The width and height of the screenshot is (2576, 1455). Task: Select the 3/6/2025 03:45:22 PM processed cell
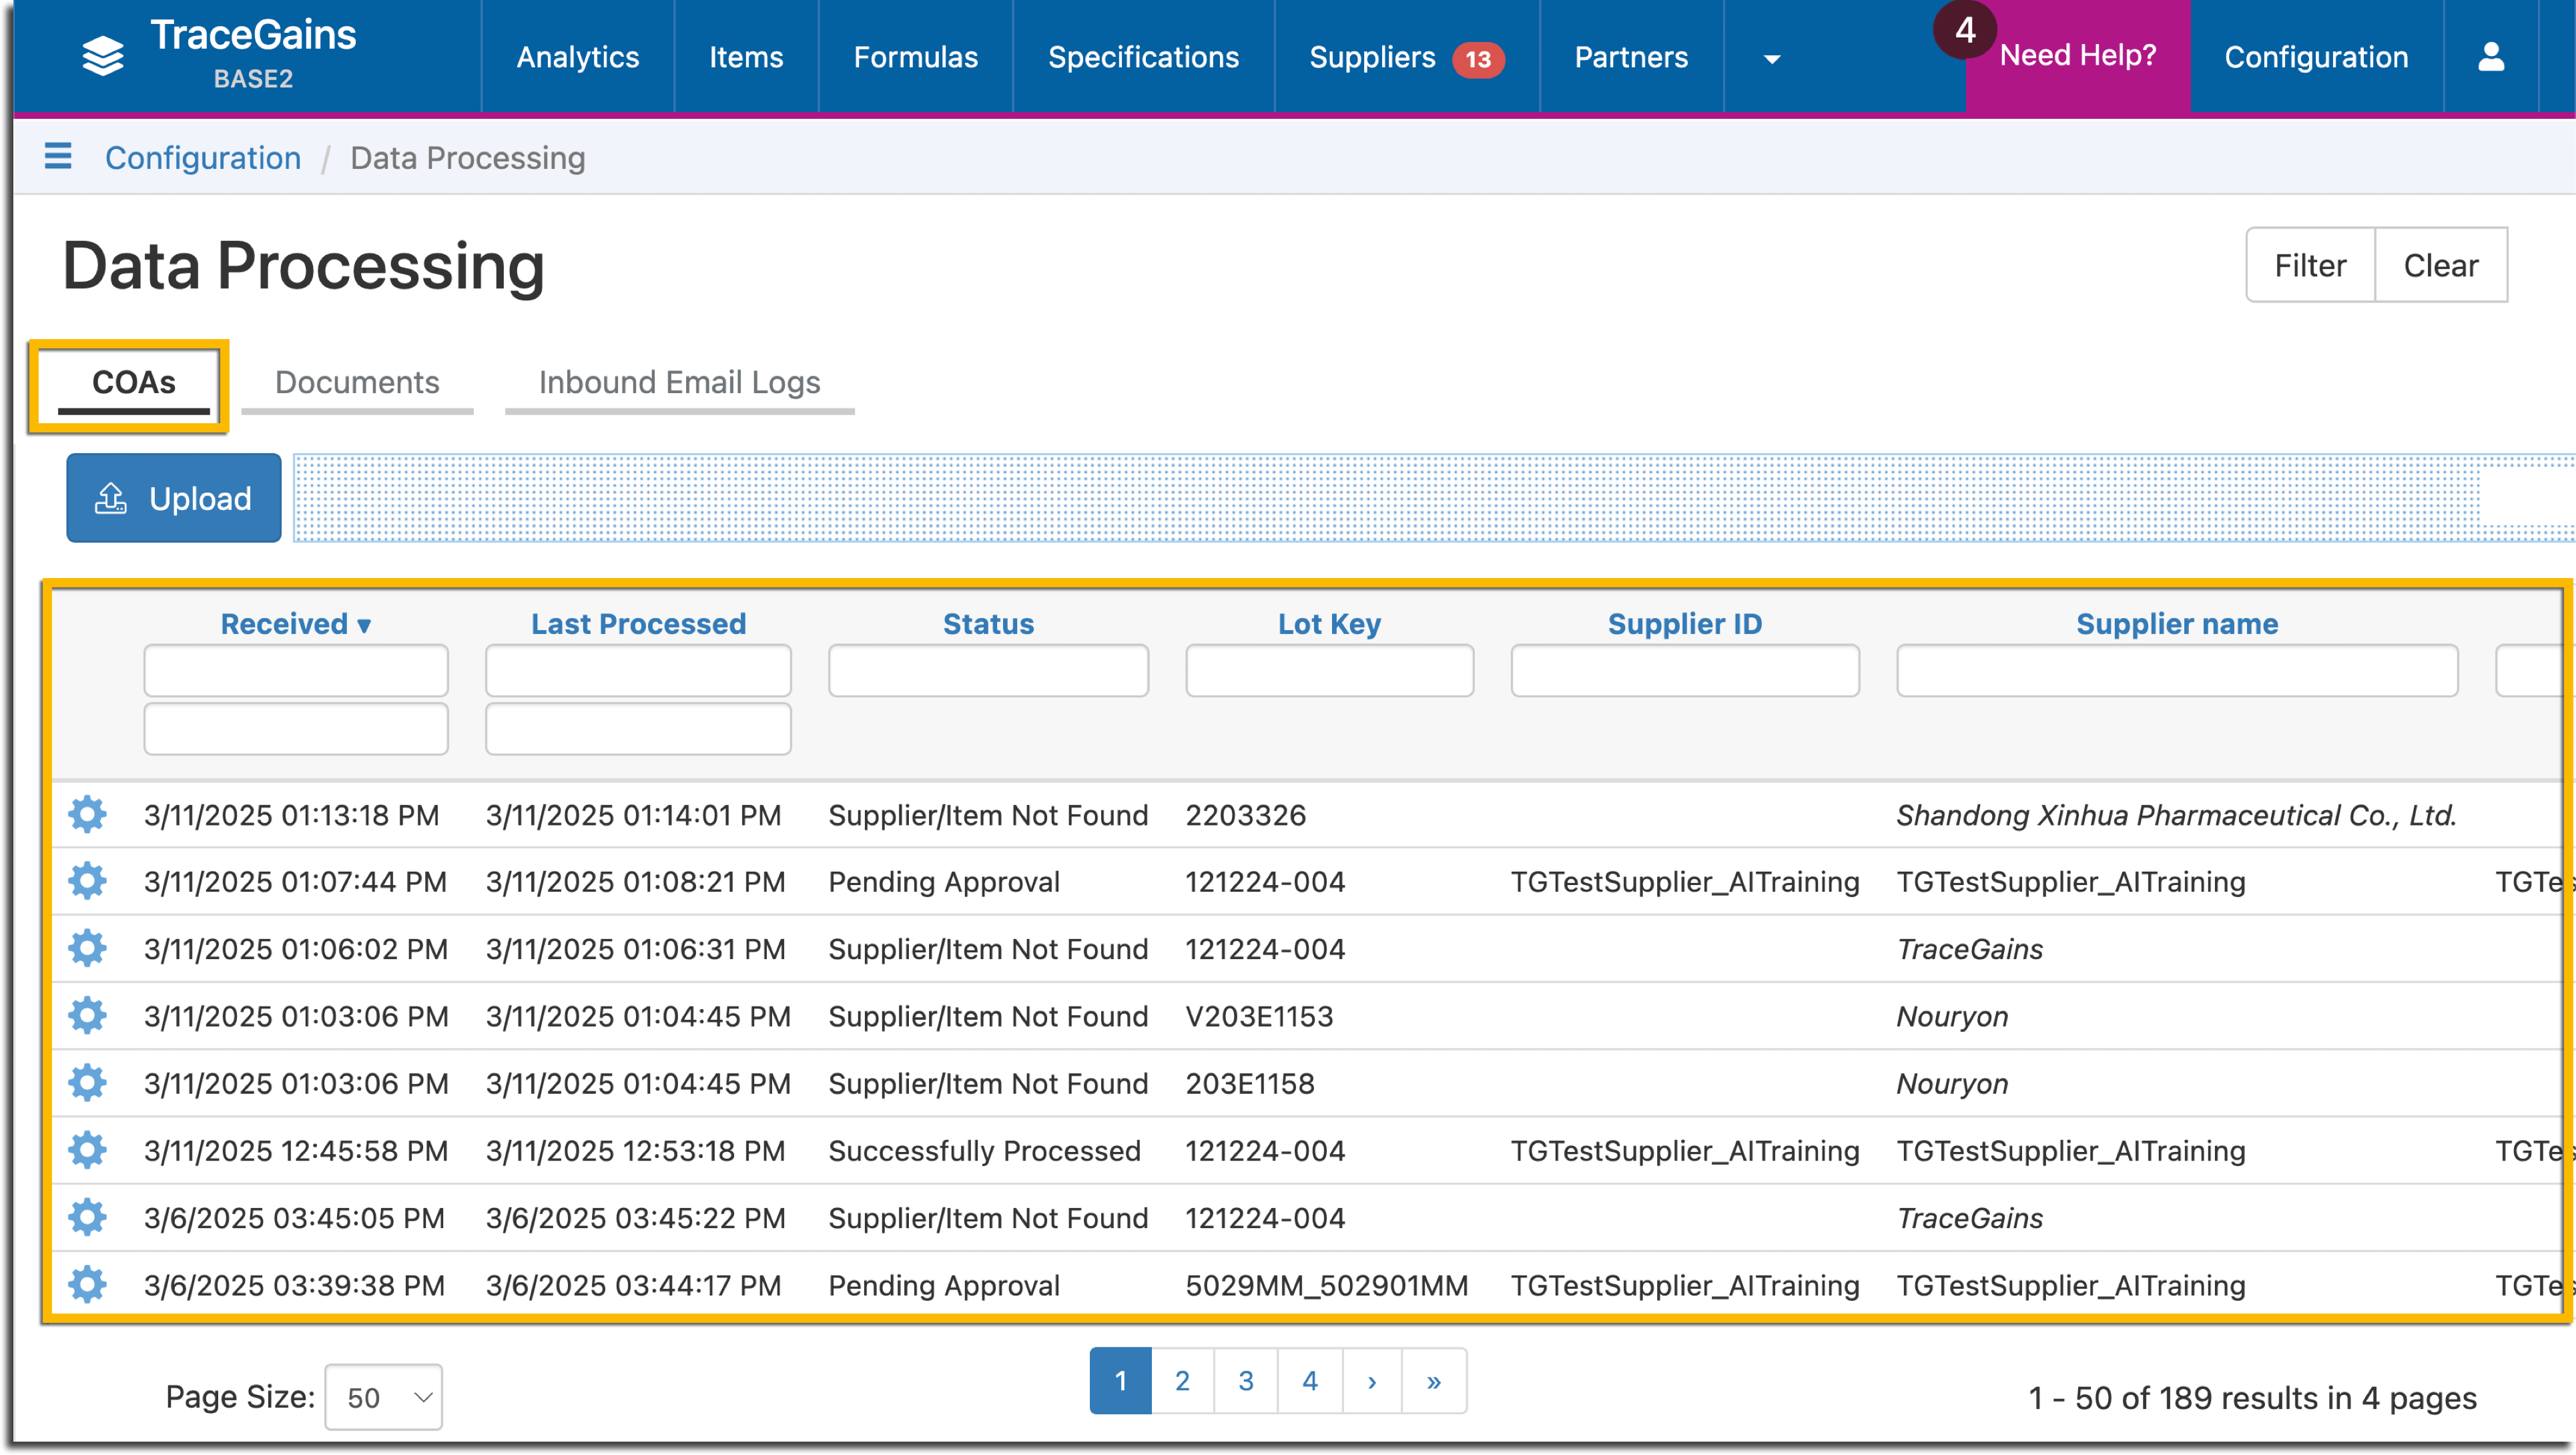tap(635, 1218)
